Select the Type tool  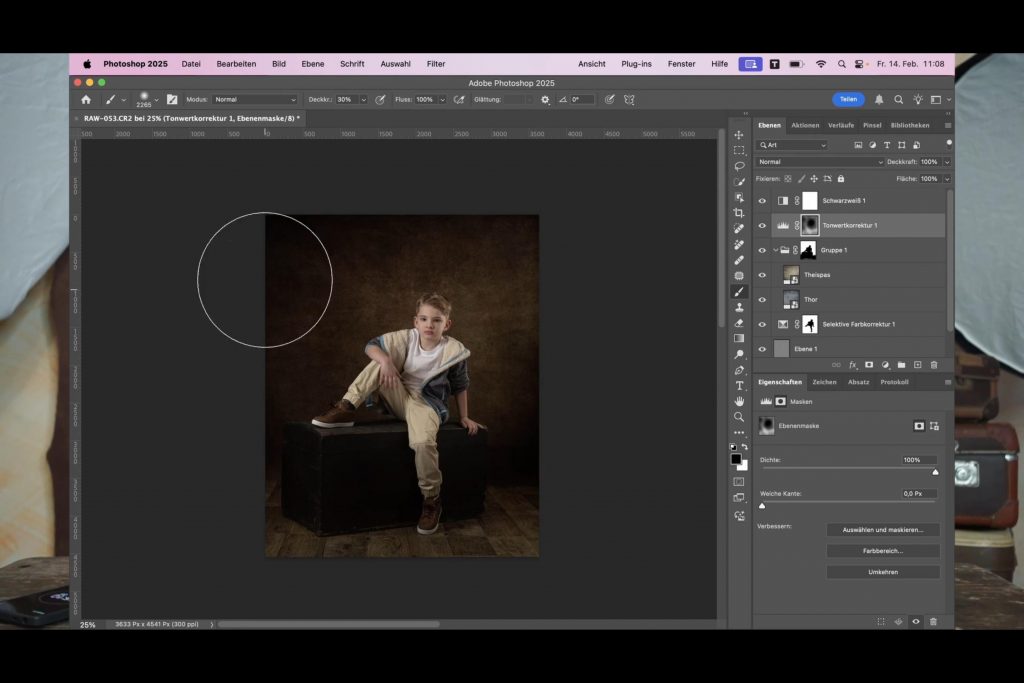click(x=739, y=385)
